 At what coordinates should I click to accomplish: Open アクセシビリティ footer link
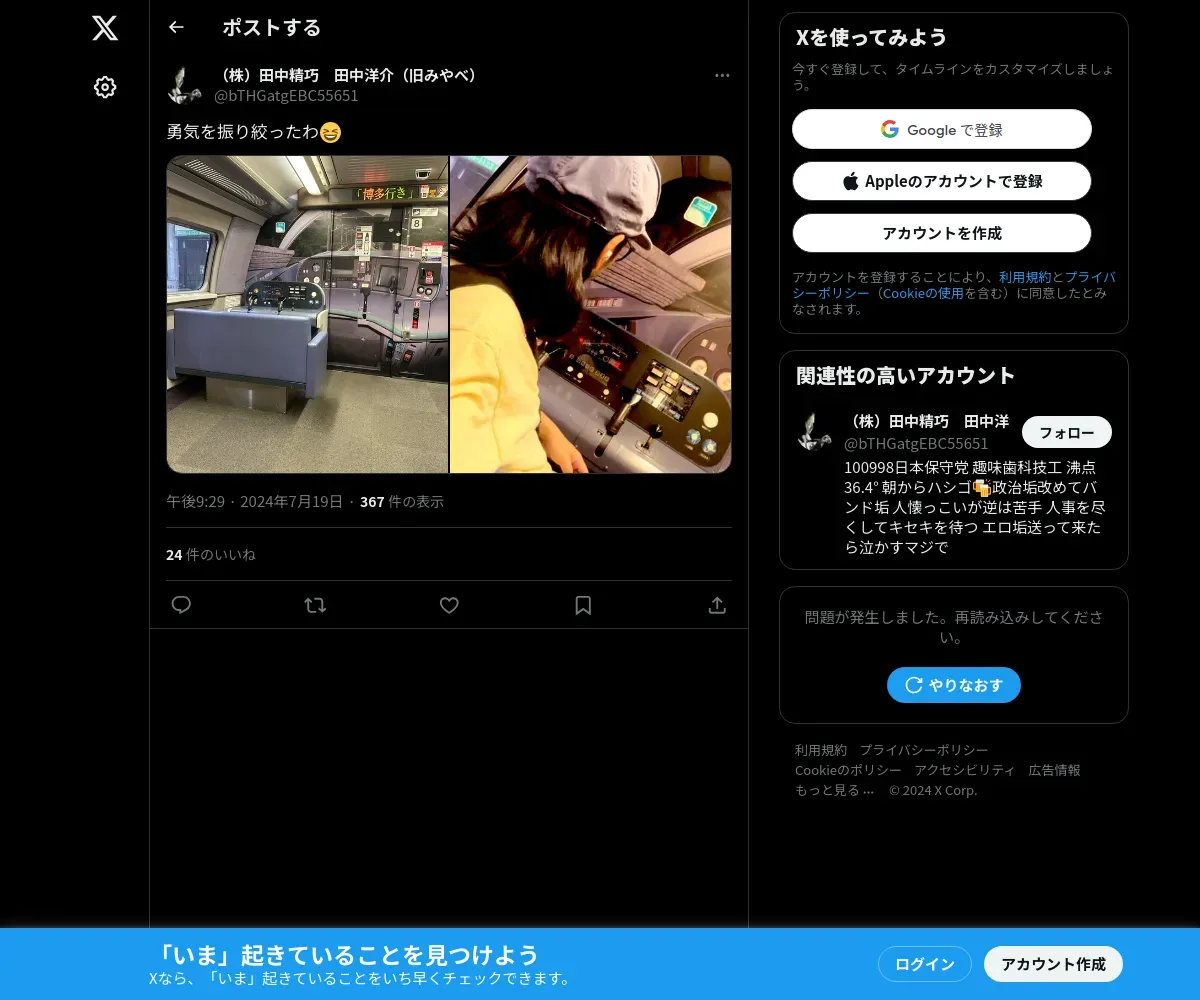point(965,770)
